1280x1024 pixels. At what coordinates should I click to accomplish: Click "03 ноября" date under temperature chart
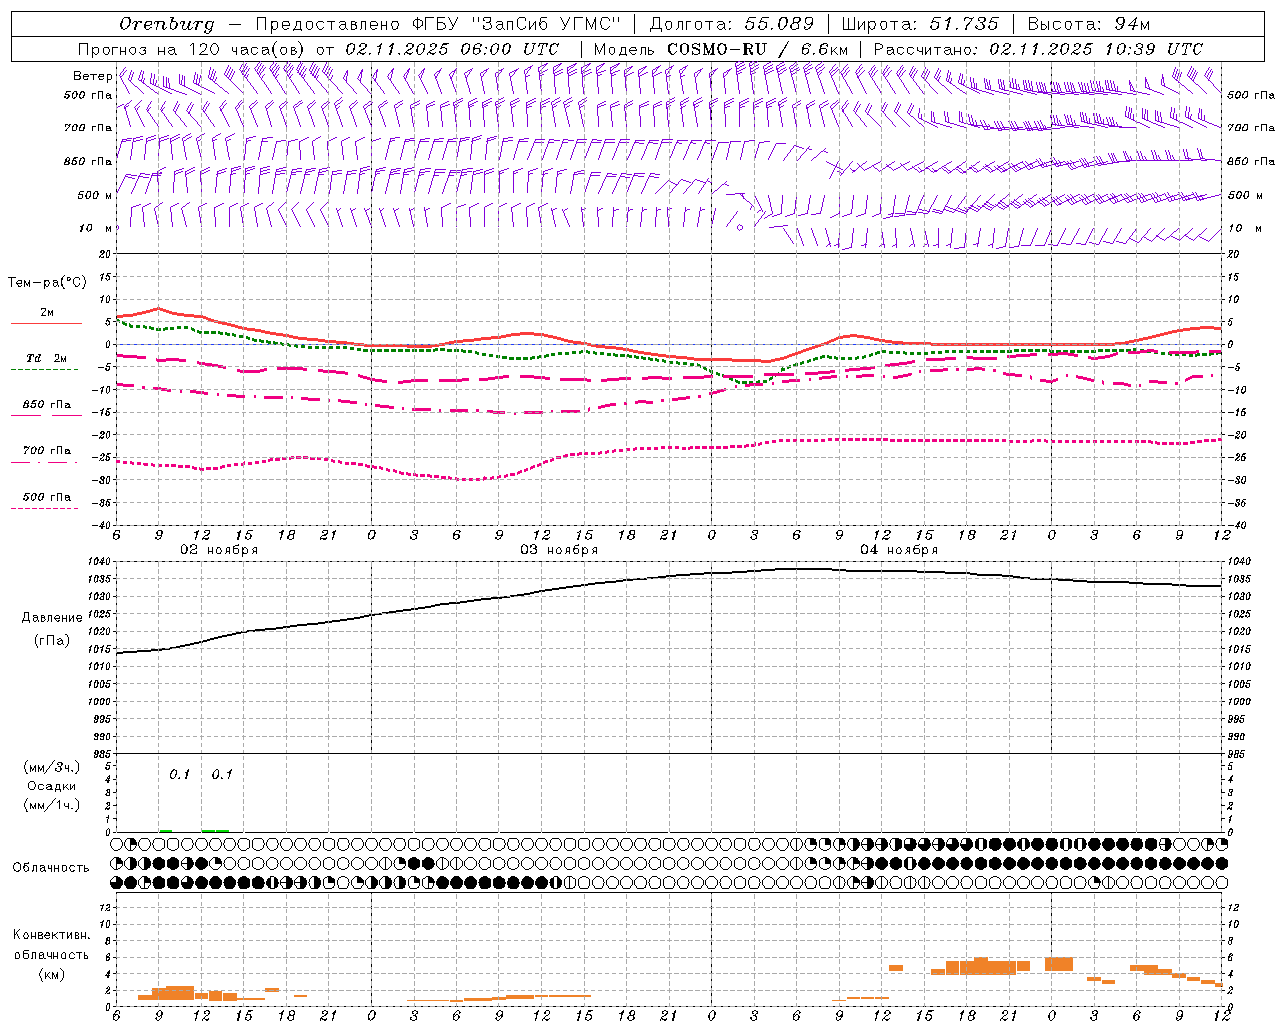559,550
